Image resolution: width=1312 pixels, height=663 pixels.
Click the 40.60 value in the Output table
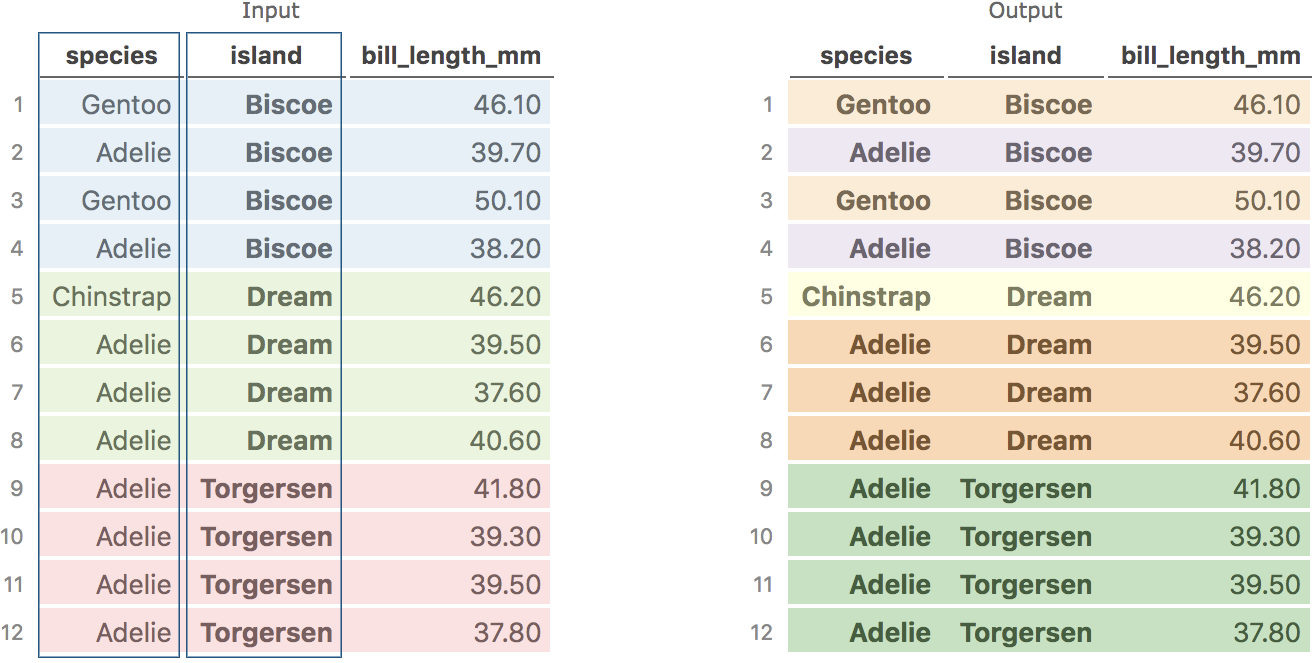(1265, 441)
